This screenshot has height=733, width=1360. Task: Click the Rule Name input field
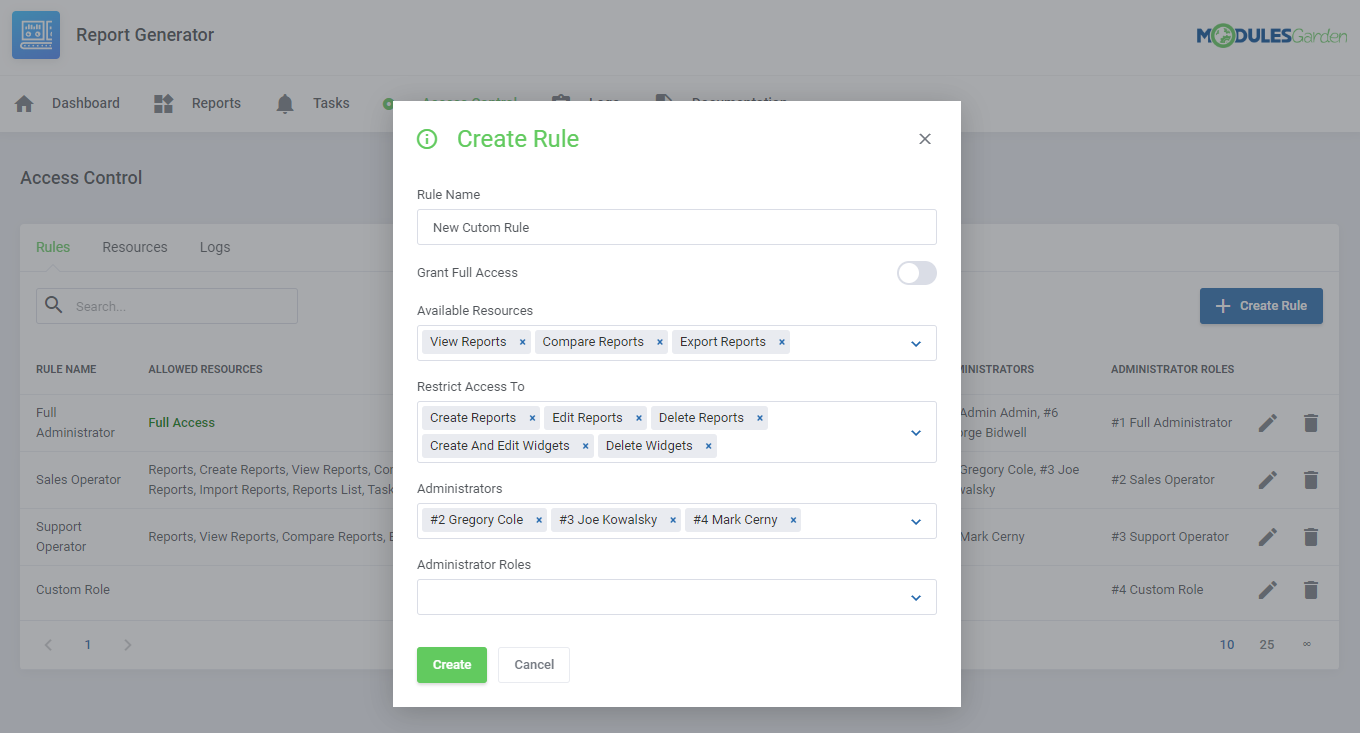tap(676, 227)
